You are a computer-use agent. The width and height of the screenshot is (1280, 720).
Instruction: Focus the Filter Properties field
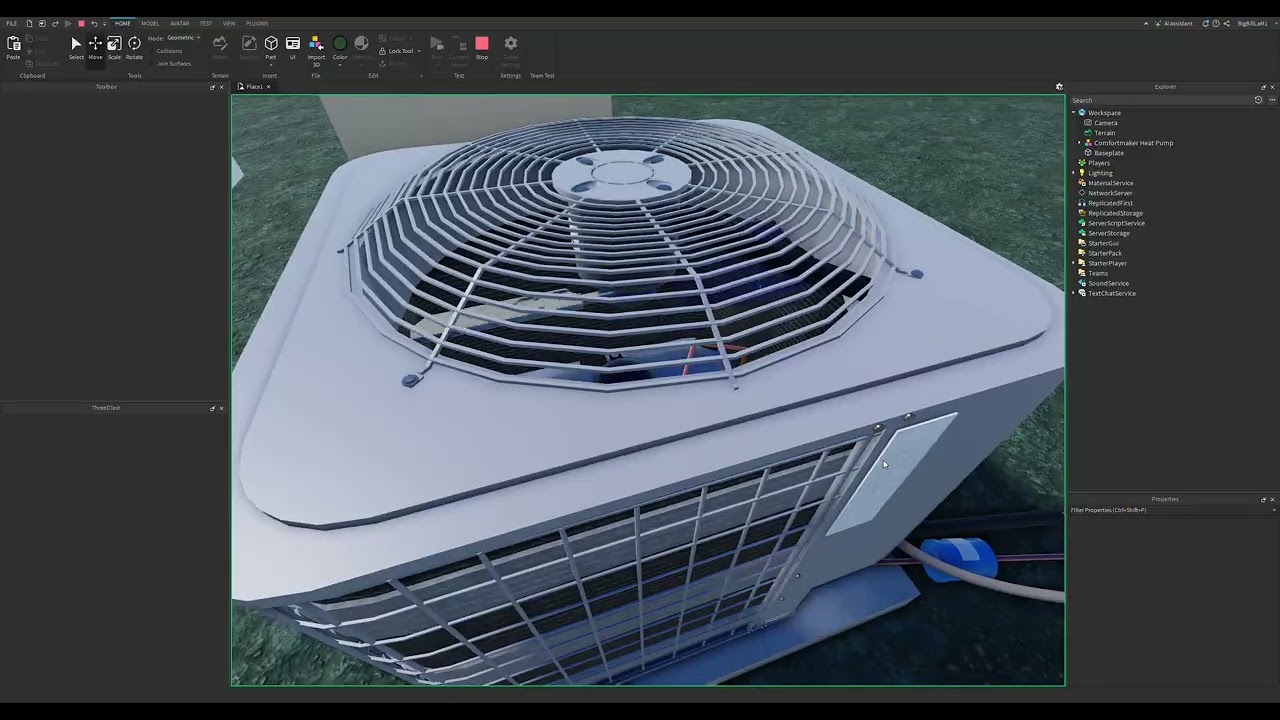click(1170, 510)
